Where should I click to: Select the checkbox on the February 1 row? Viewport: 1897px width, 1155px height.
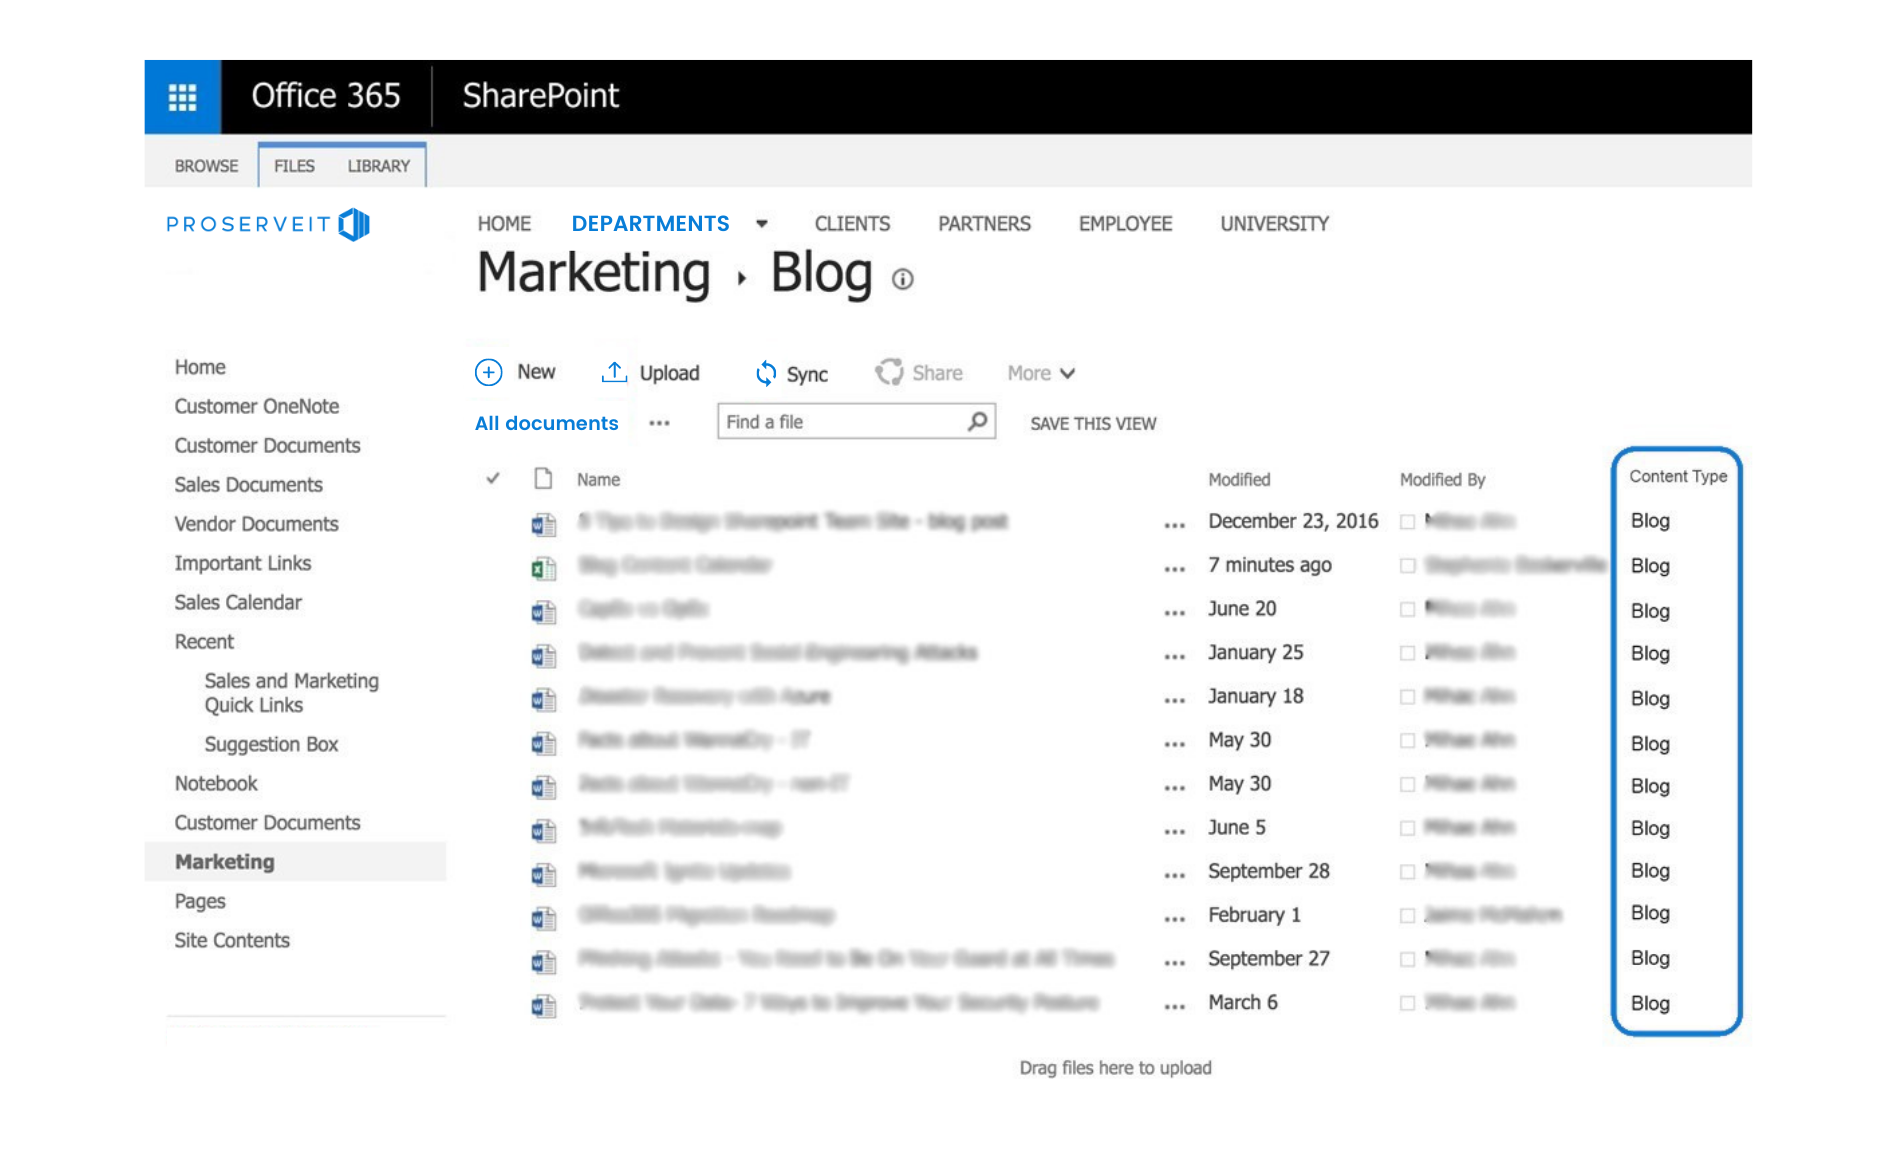coord(1409,914)
